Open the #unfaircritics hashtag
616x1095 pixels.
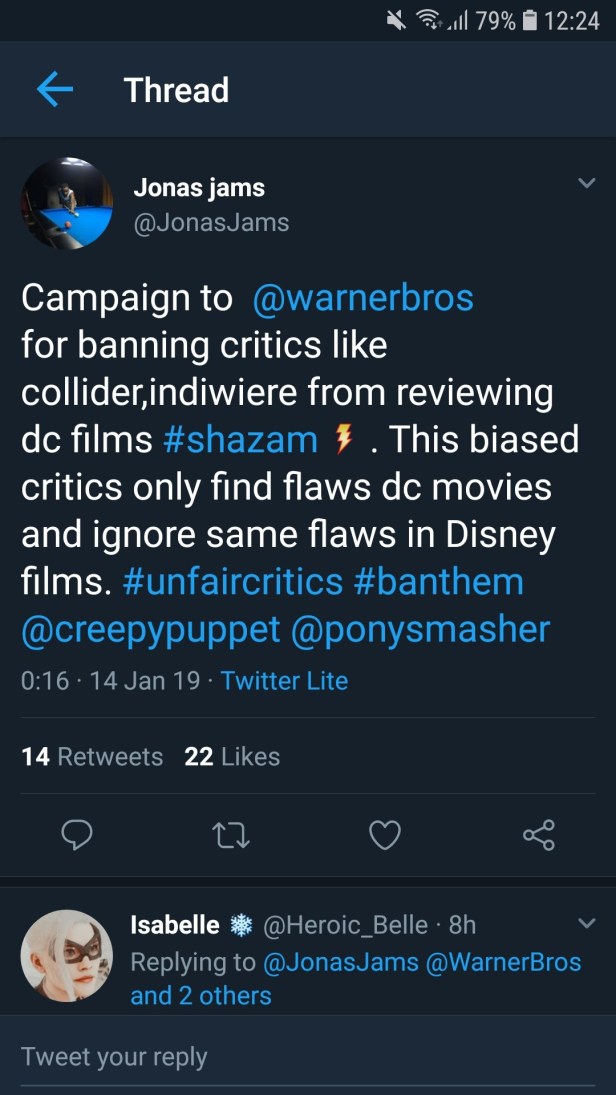[233, 582]
